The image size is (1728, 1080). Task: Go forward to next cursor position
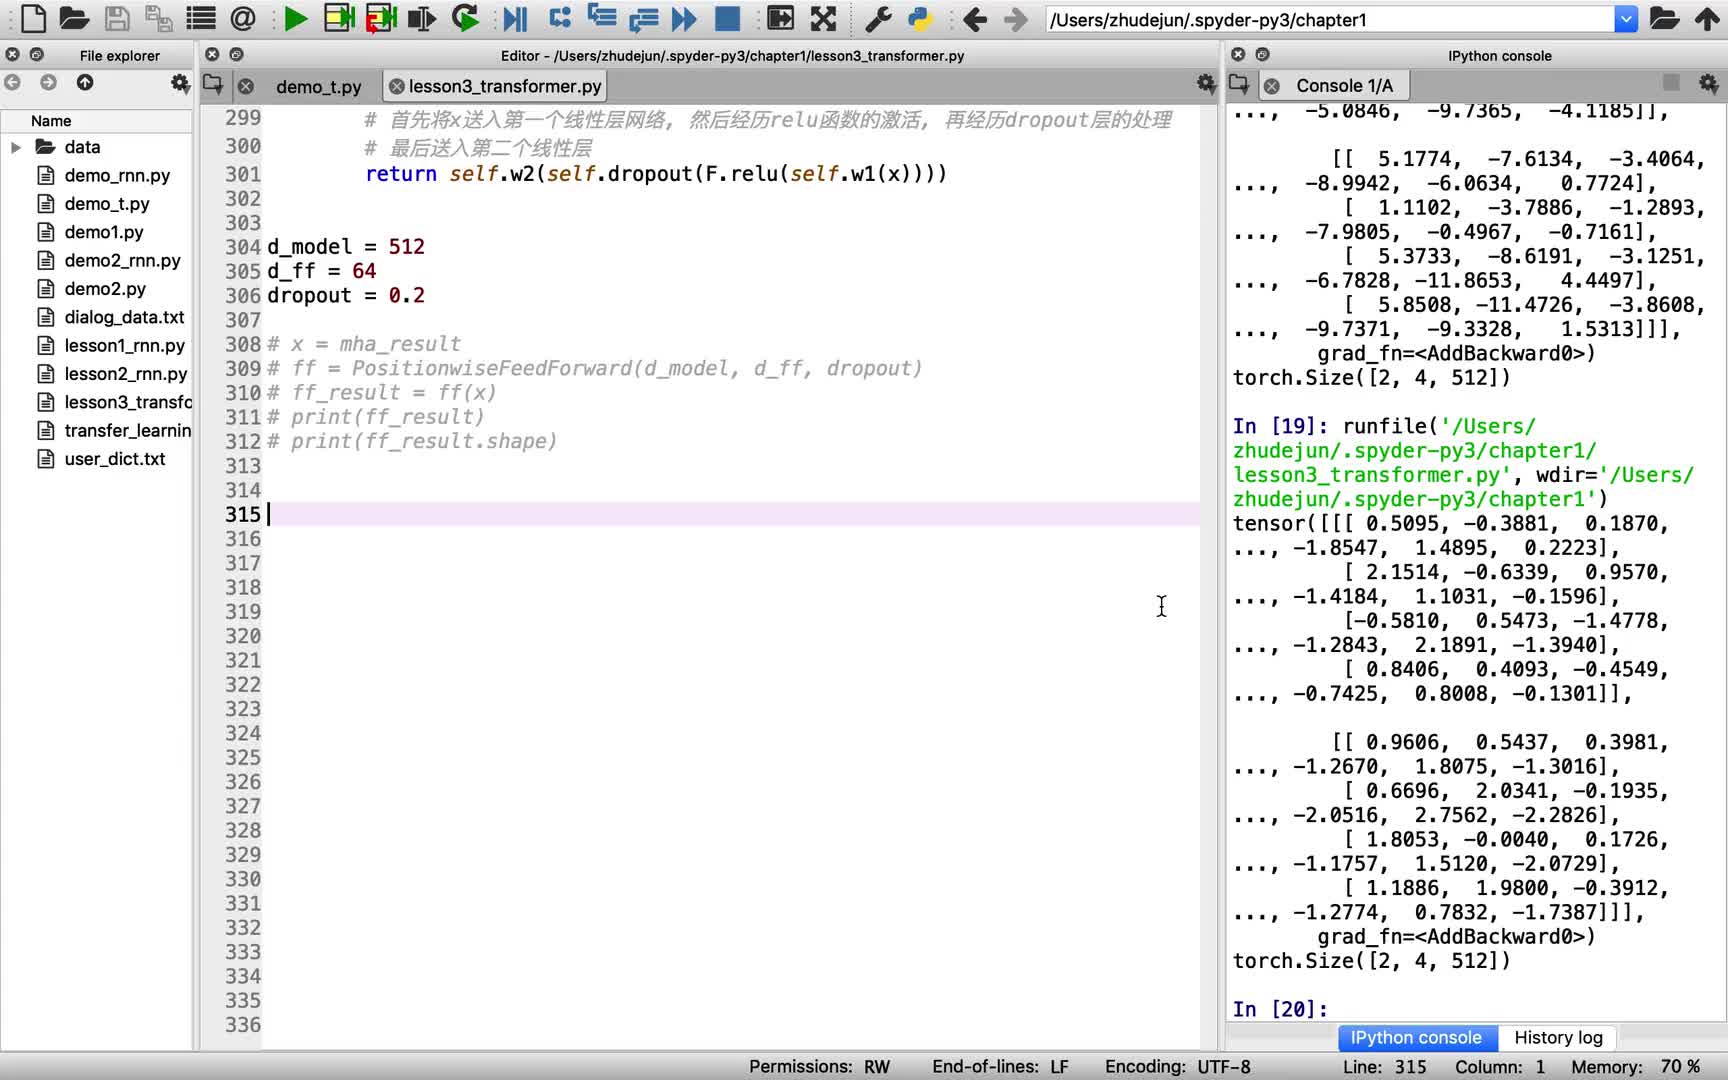coord(1015,18)
